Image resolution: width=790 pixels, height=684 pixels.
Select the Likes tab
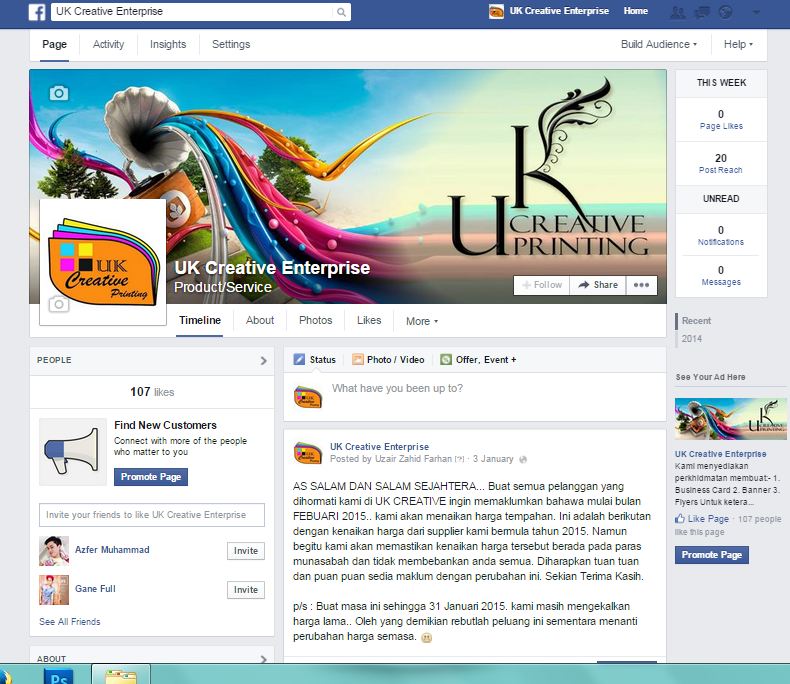tap(369, 320)
